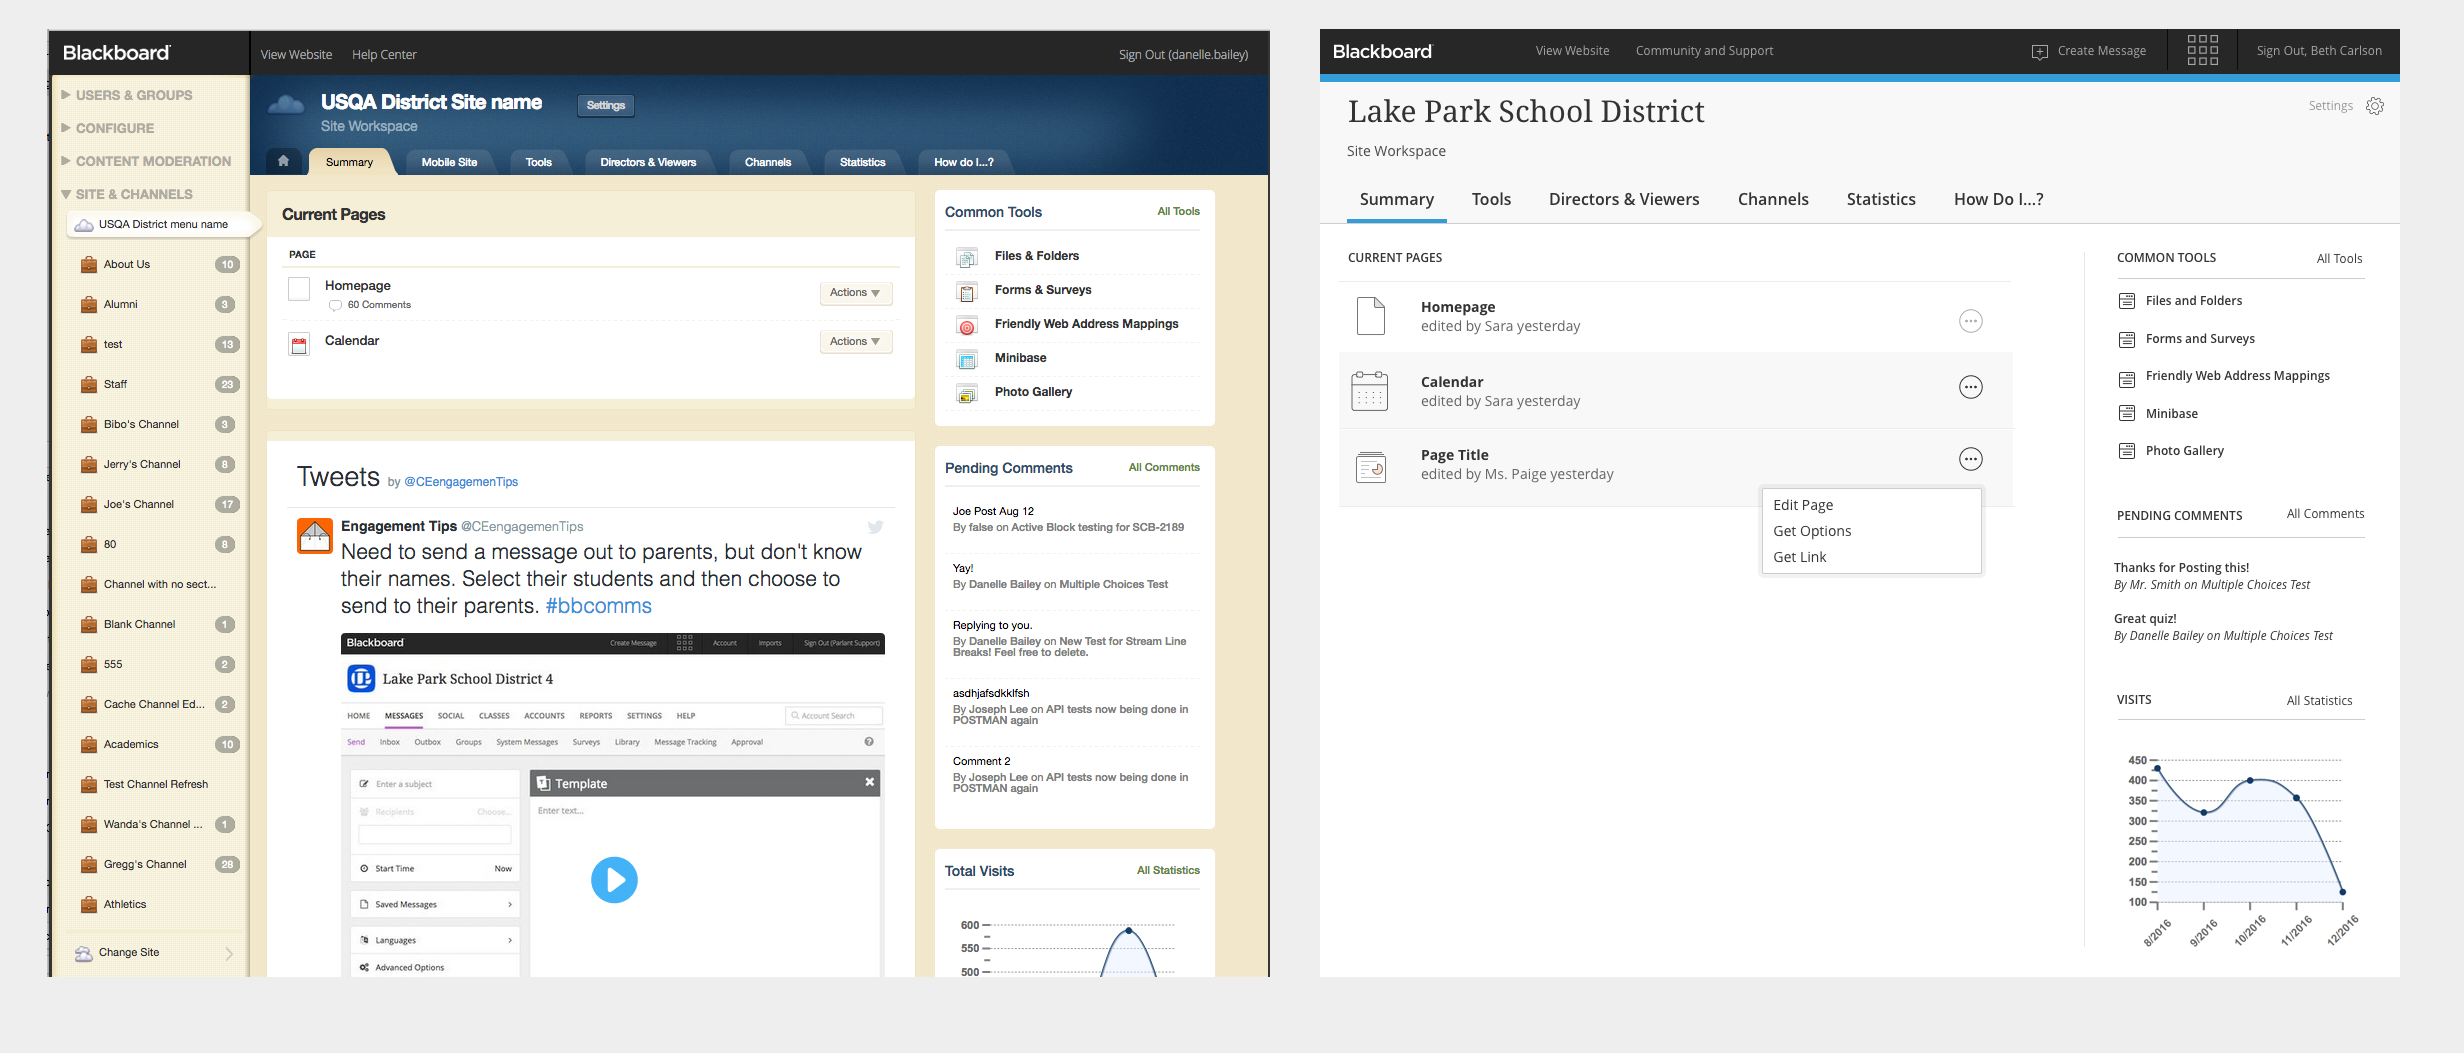This screenshot has height=1053, width=2464.
Task: Choose Edit Page from the context menu
Action: [1803, 505]
